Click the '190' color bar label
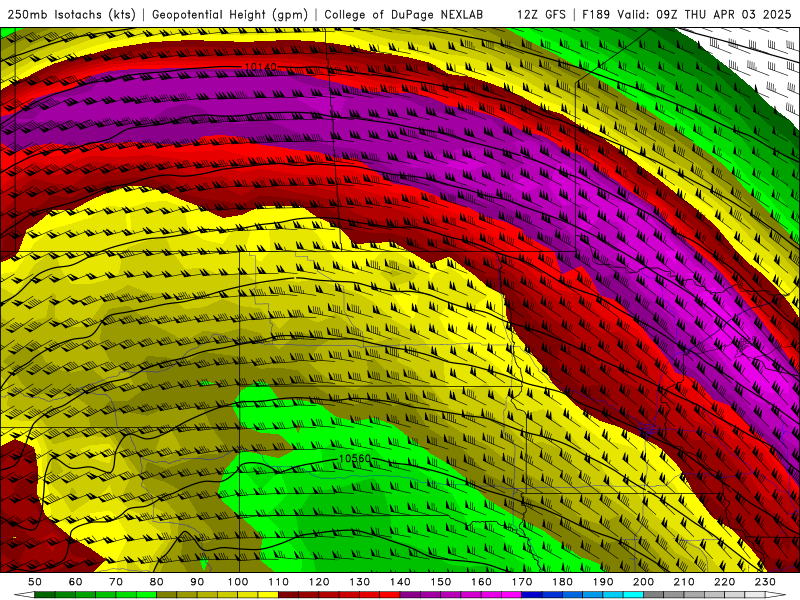The height and width of the screenshot is (600, 800). coord(603,582)
